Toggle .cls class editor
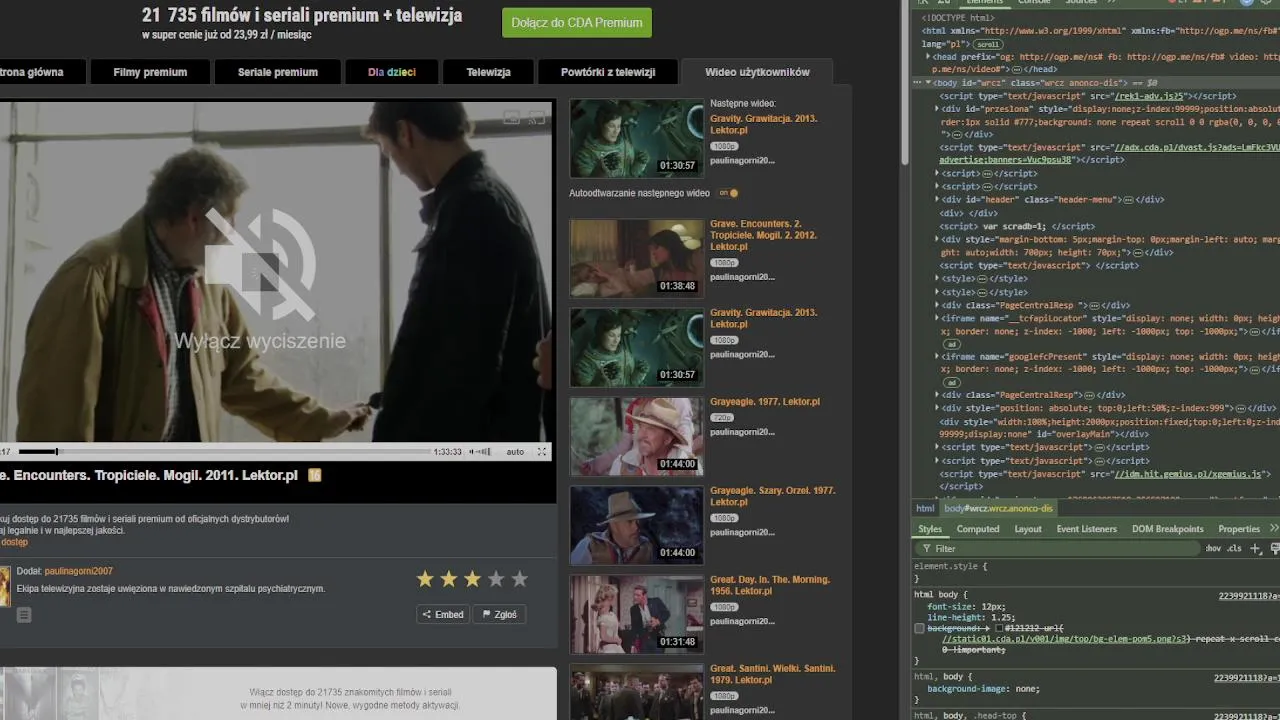 [1234, 548]
